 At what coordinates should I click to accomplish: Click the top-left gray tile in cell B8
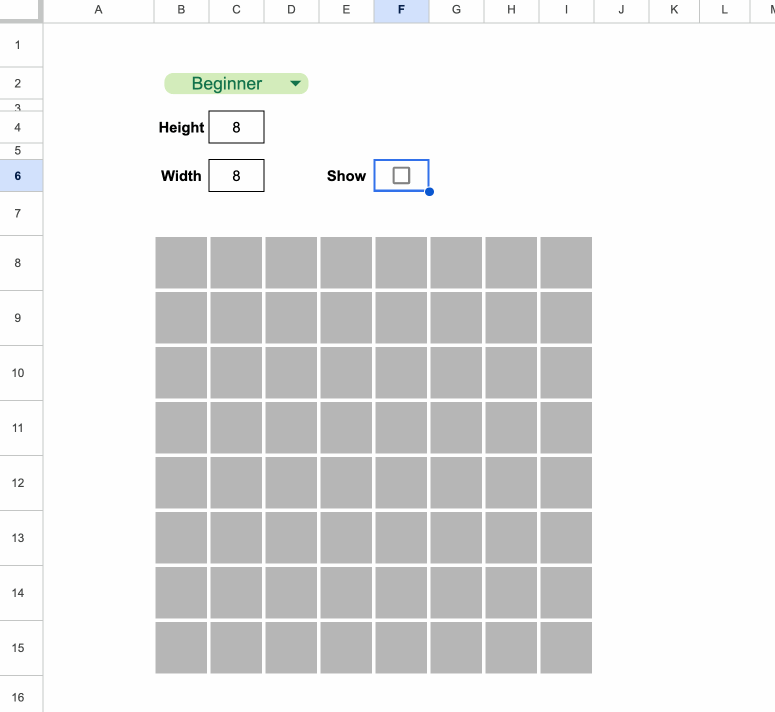point(181,263)
